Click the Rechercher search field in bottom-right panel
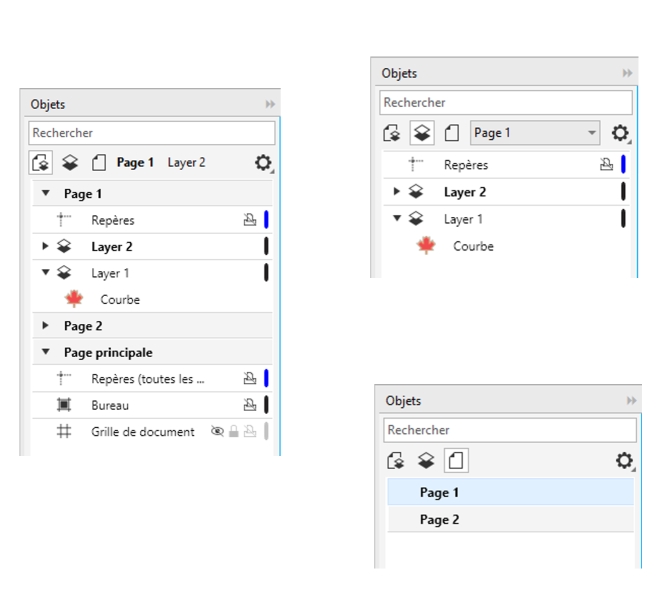Image resolution: width=657 pixels, height=600 pixels. point(509,430)
